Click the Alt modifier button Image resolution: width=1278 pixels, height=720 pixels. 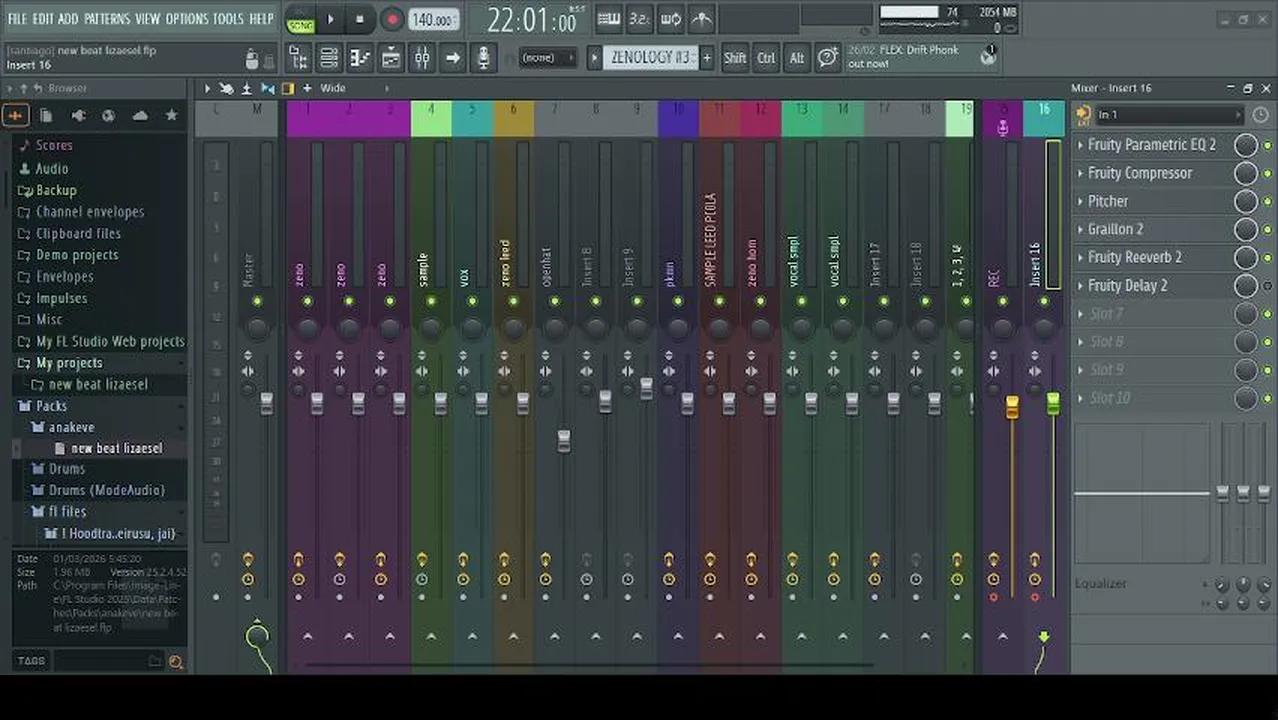tap(797, 58)
